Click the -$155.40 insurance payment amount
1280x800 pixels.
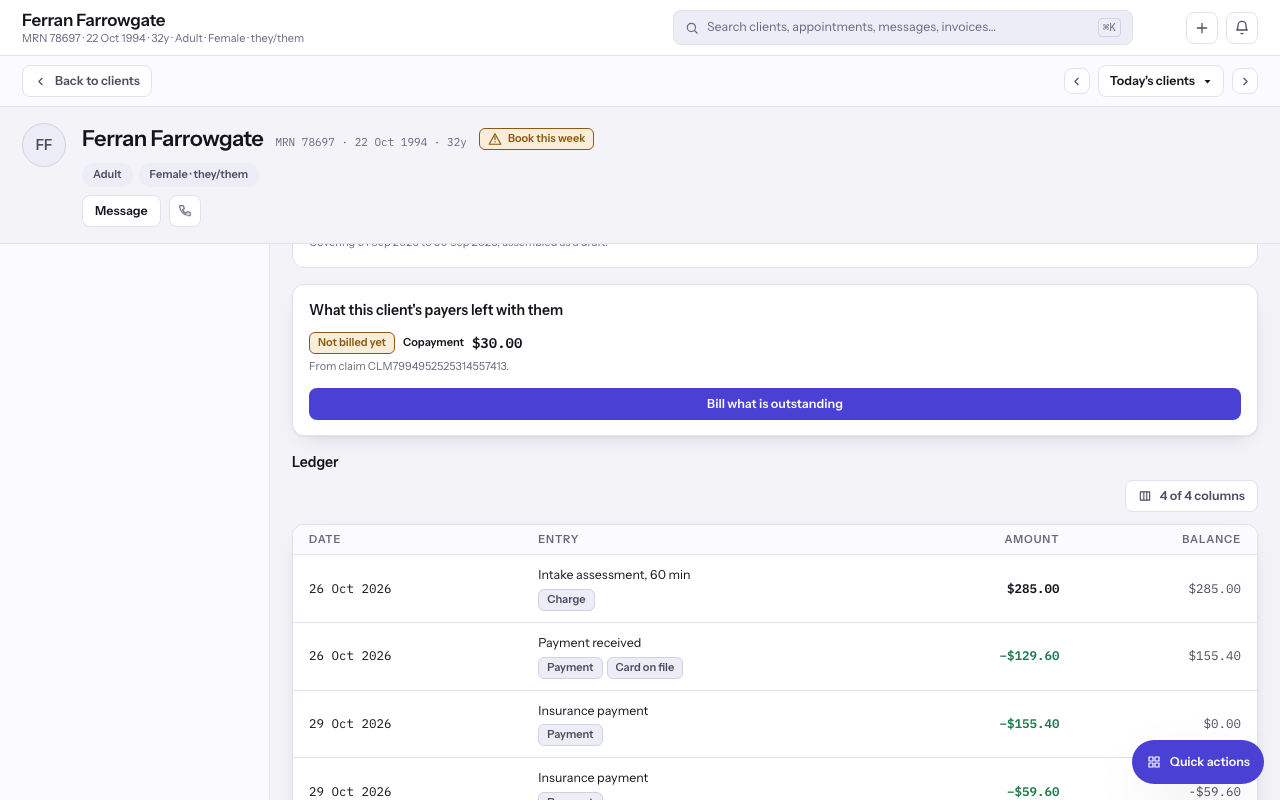[1029, 724]
